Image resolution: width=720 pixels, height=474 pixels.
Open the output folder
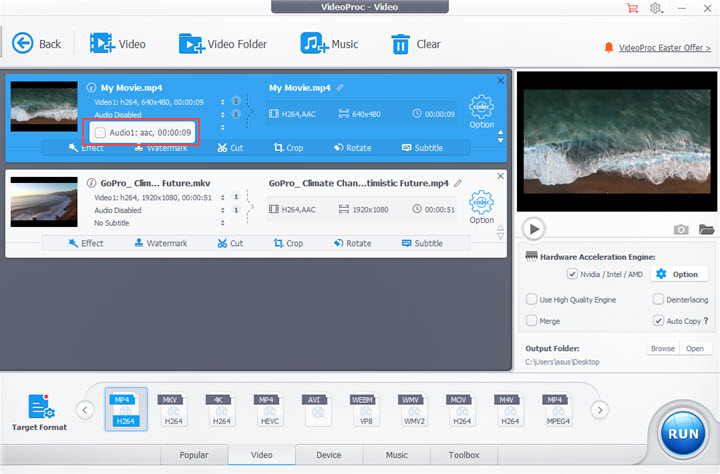(x=695, y=349)
